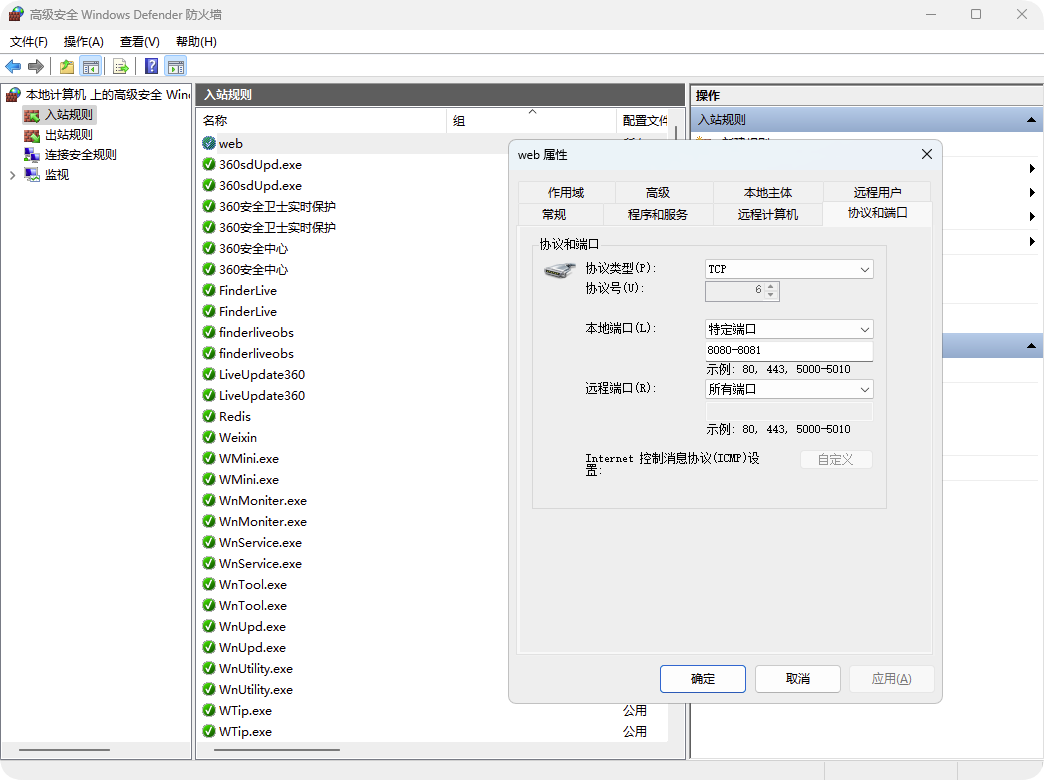
Task: Switch to the 作用域 tab
Action: (566, 193)
